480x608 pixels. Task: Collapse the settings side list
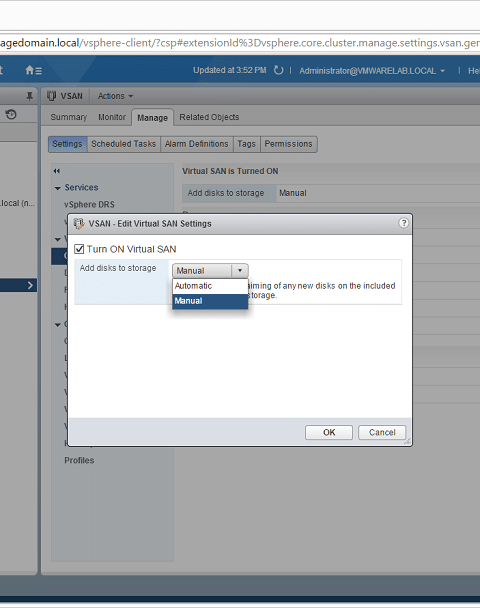(57, 171)
